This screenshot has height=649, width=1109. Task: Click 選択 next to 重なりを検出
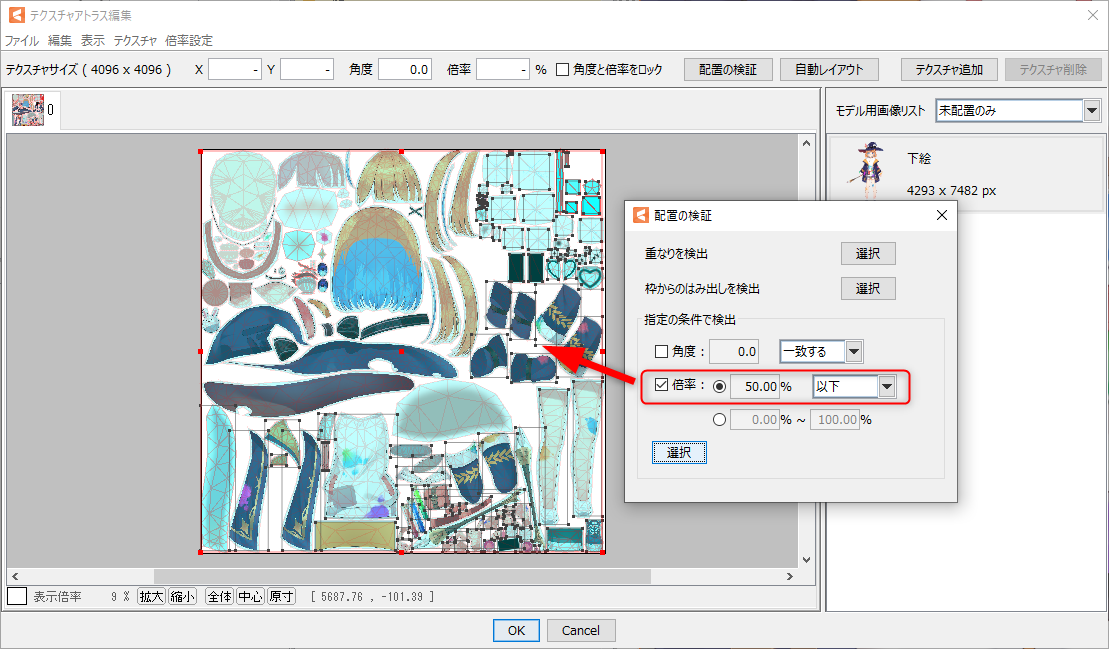868,253
